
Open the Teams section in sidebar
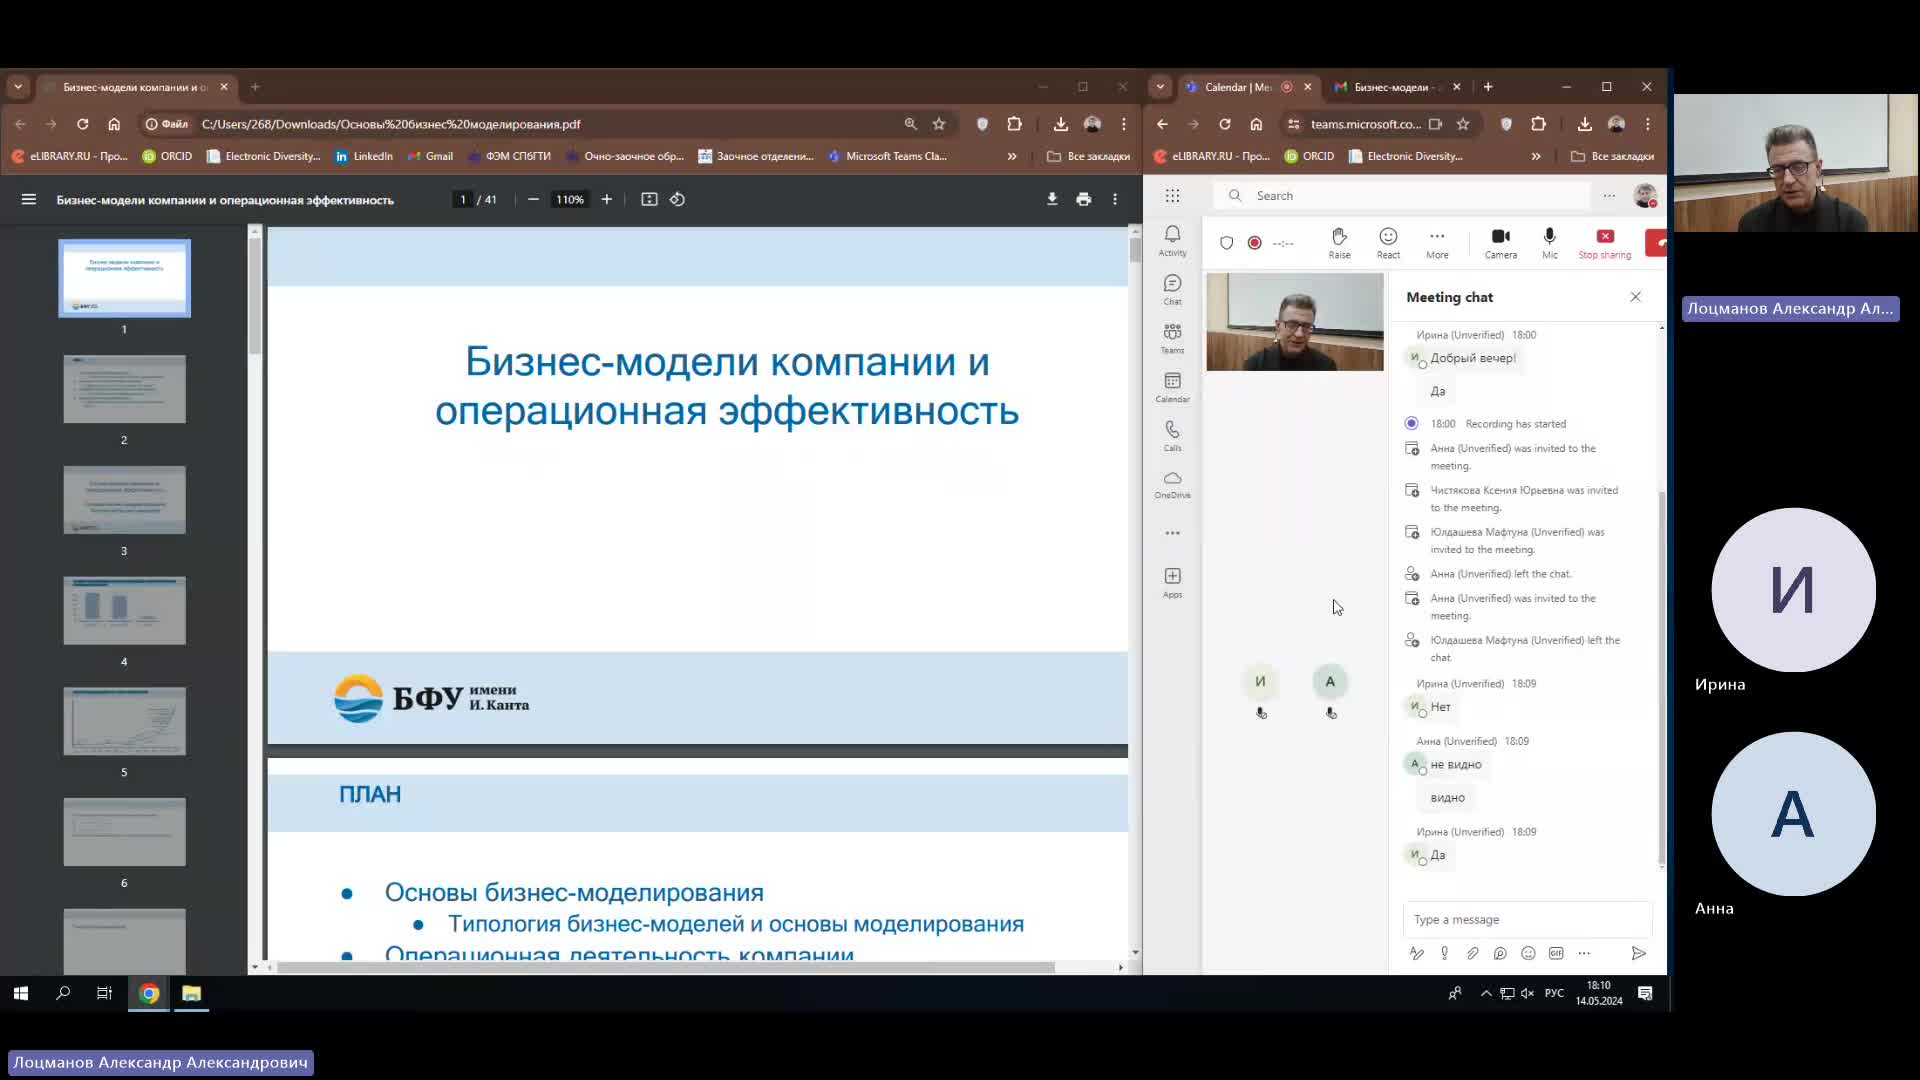[x=1172, y=338]
